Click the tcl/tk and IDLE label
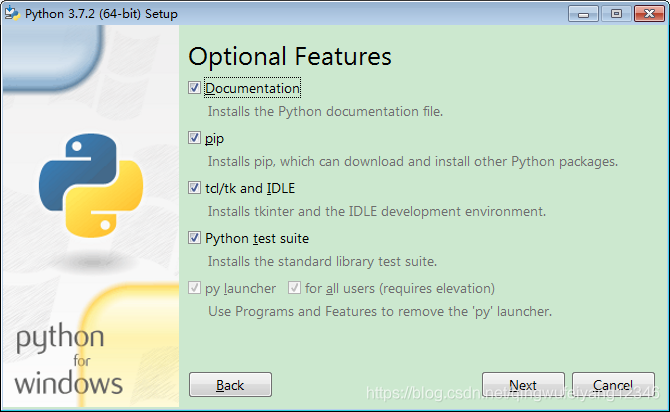670x412 pixels. click(250, 188)
